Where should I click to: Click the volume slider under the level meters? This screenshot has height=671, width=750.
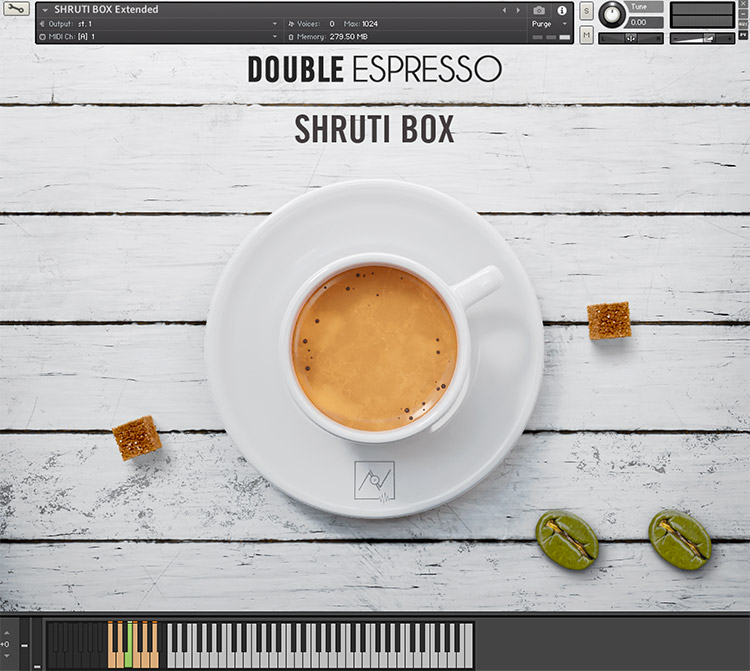702,38
